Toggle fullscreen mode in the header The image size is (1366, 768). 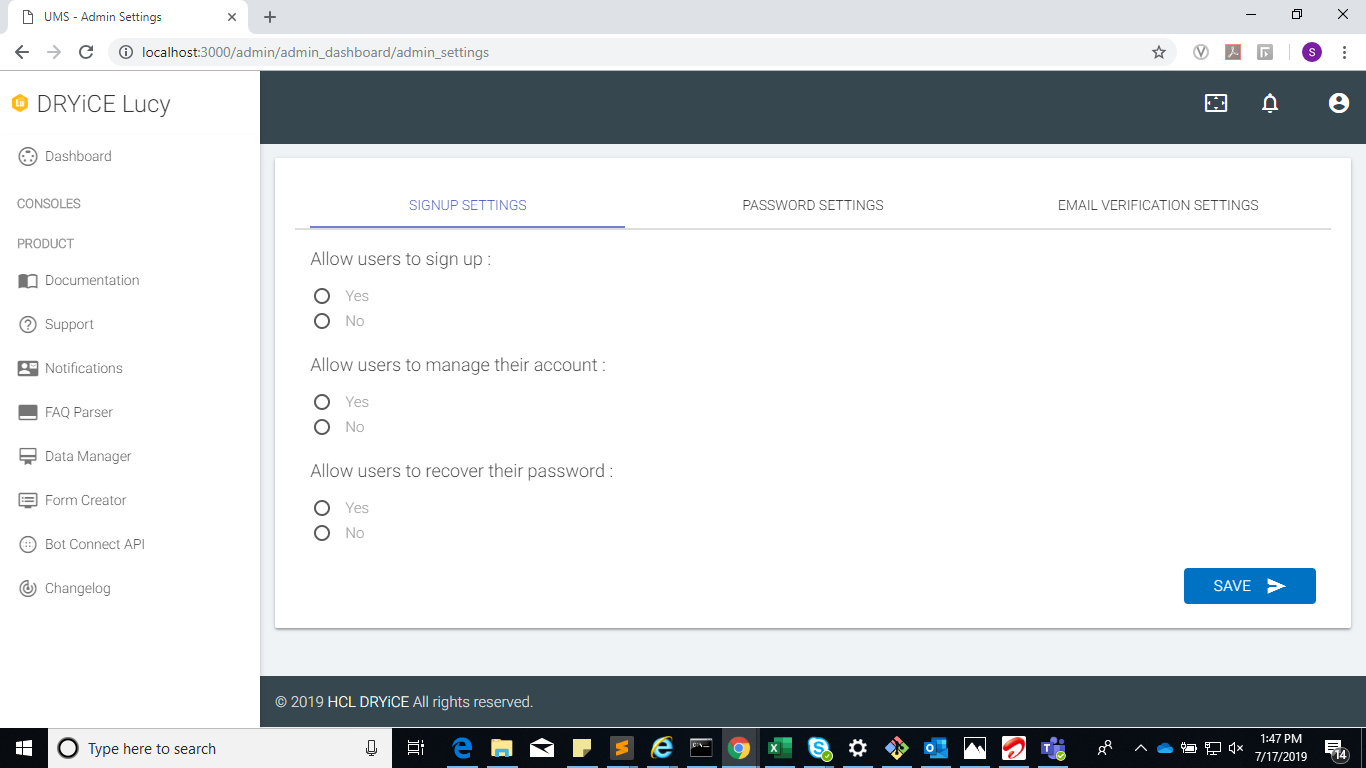point(1216,103)
